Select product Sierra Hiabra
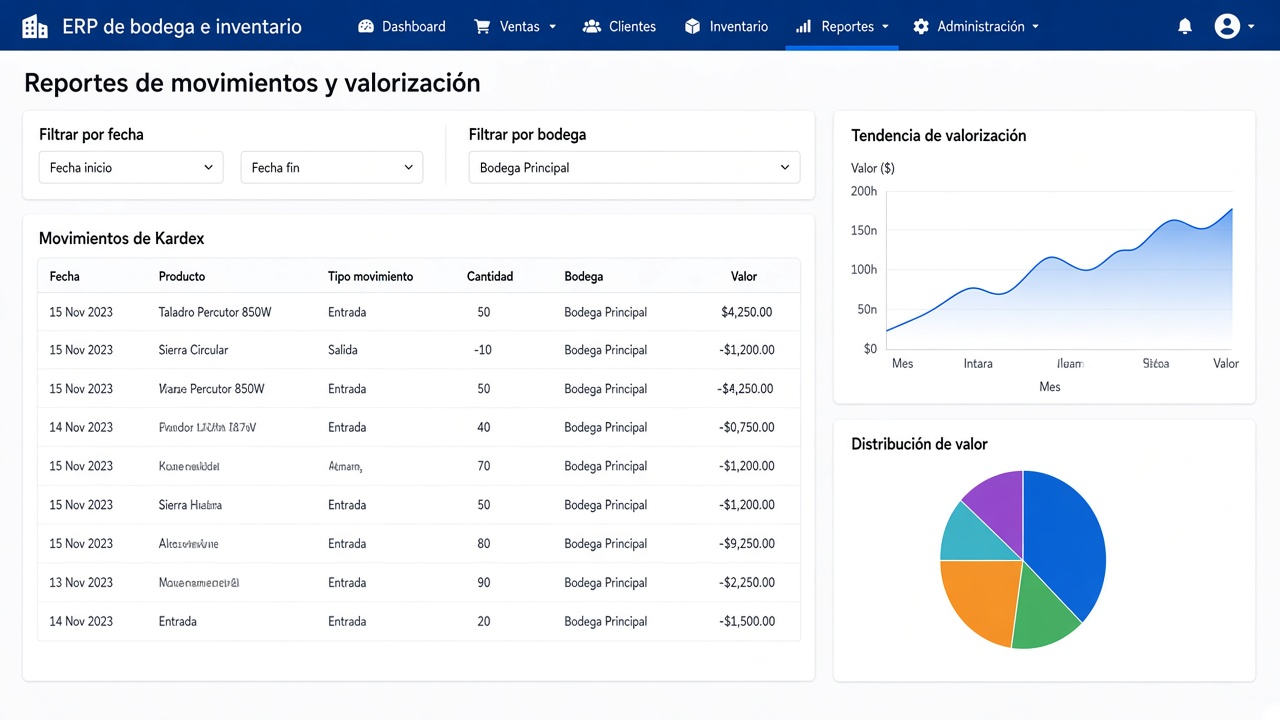 pyautogui.click(x=190, y=505)
